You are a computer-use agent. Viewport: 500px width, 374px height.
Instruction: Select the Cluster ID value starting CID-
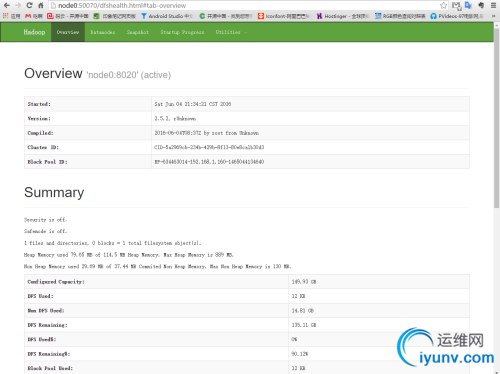point(209,147)
